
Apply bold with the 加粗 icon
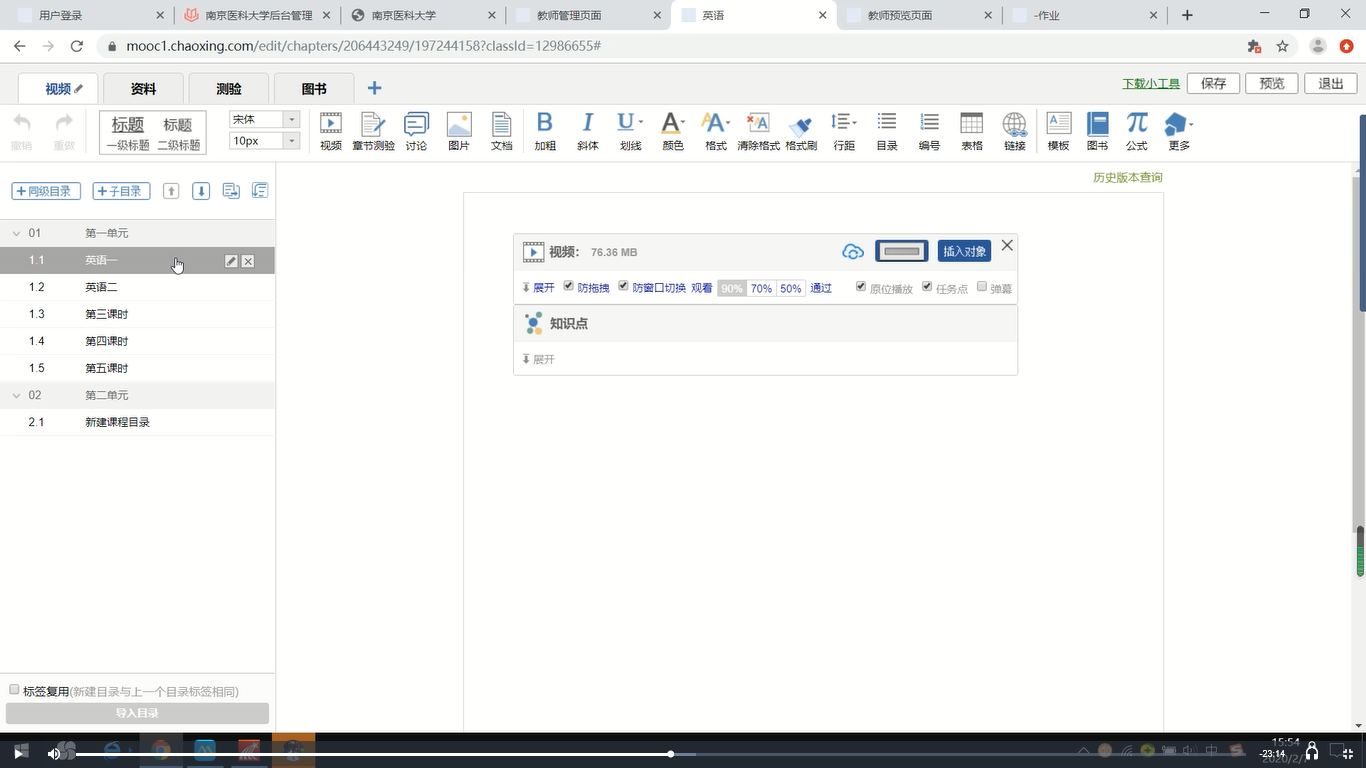545,131
